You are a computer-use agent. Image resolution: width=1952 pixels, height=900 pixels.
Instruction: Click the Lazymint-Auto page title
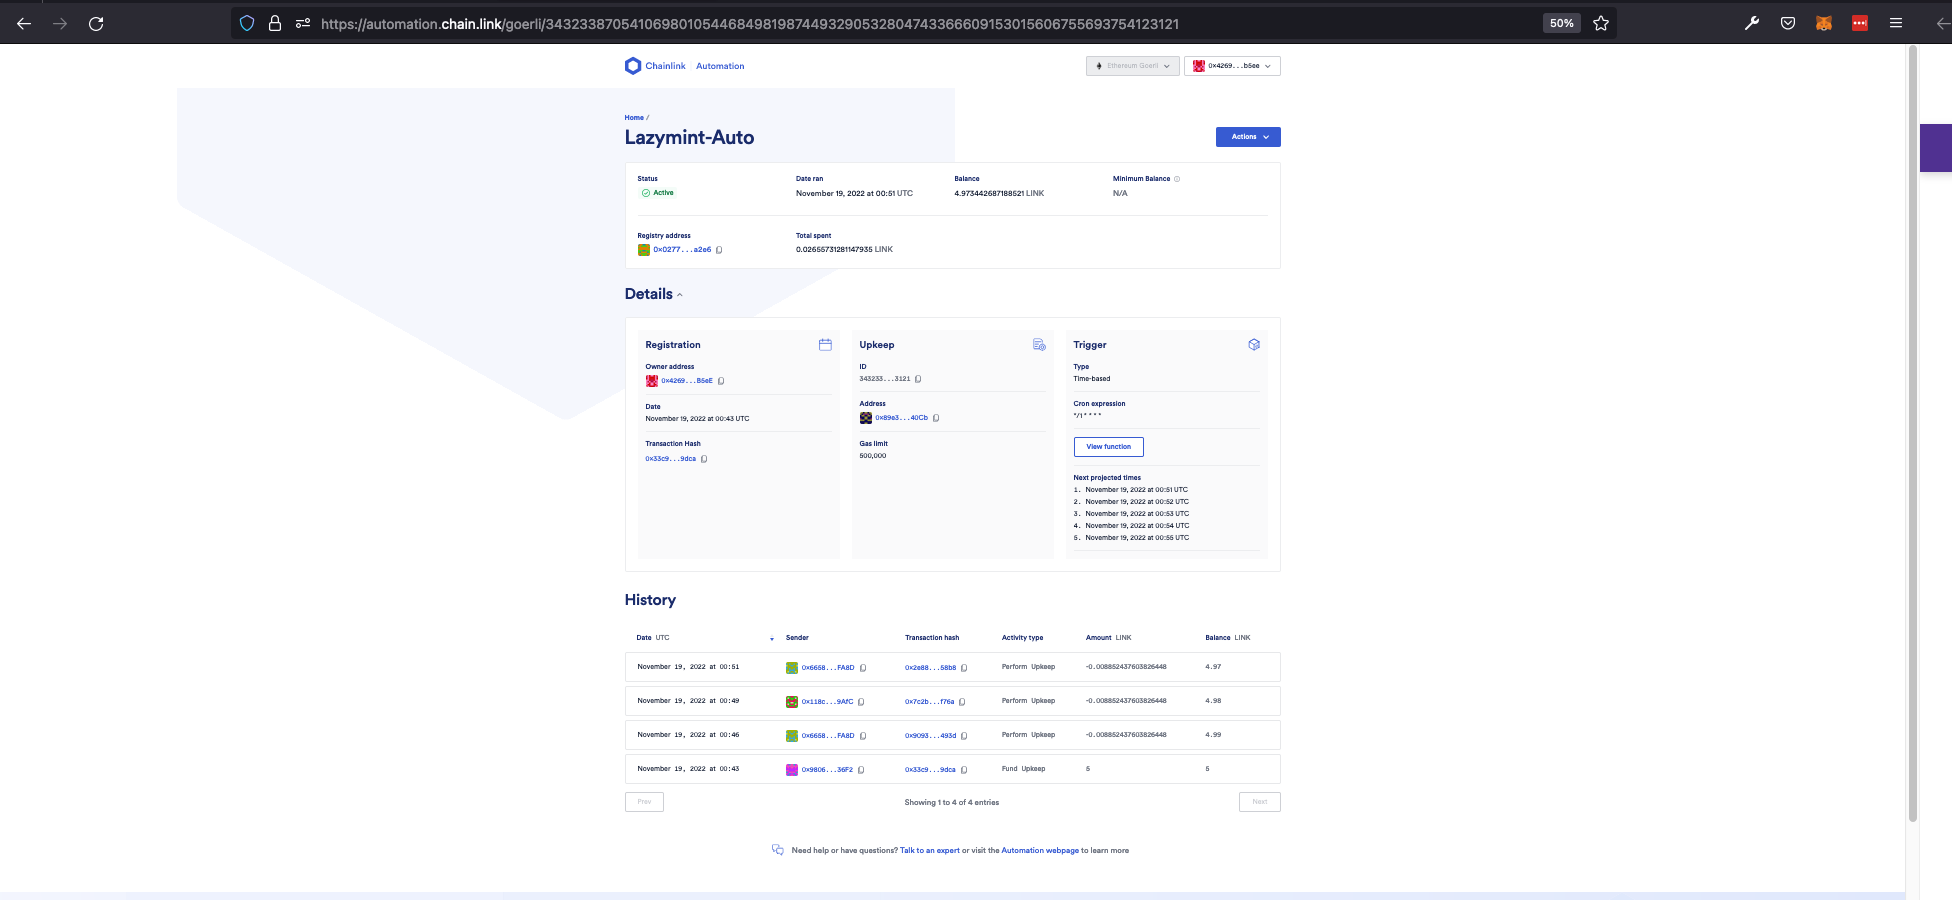click(x=689, y=138)
